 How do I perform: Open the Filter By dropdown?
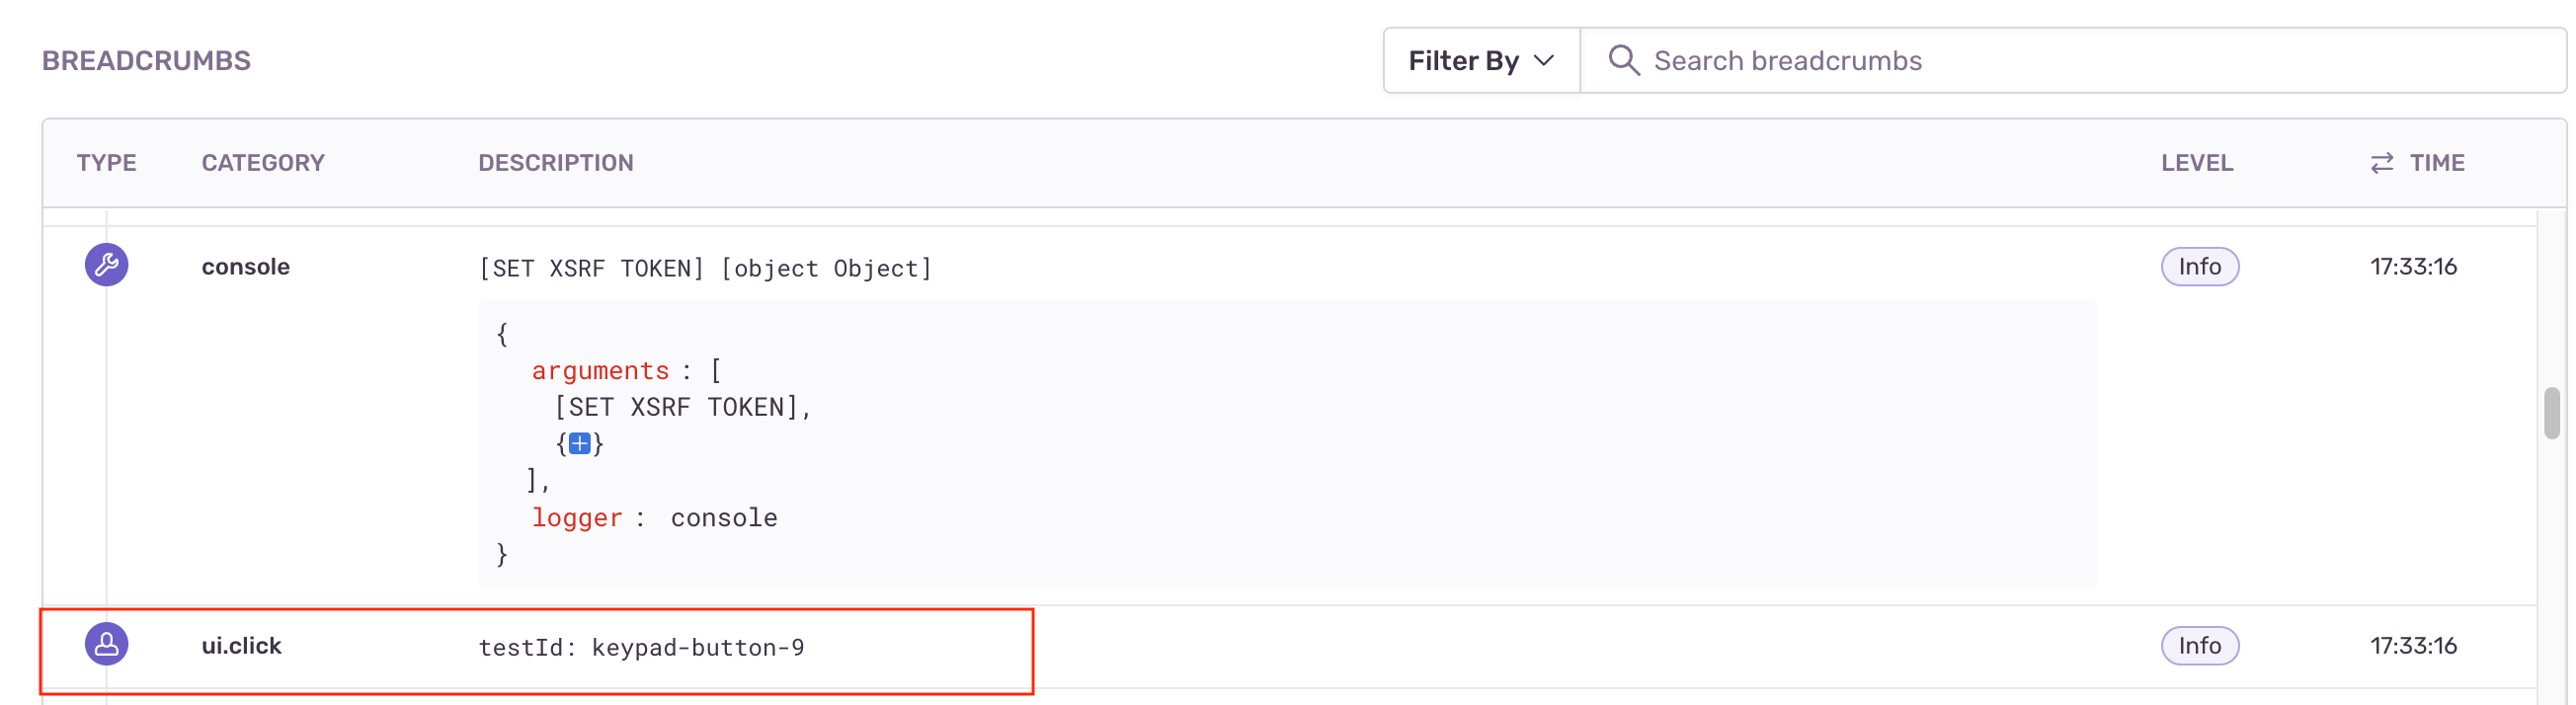(1480, 60)
